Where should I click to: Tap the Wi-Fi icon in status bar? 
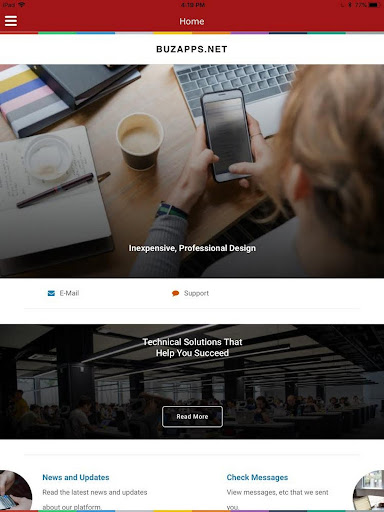(x=22, y=5)
